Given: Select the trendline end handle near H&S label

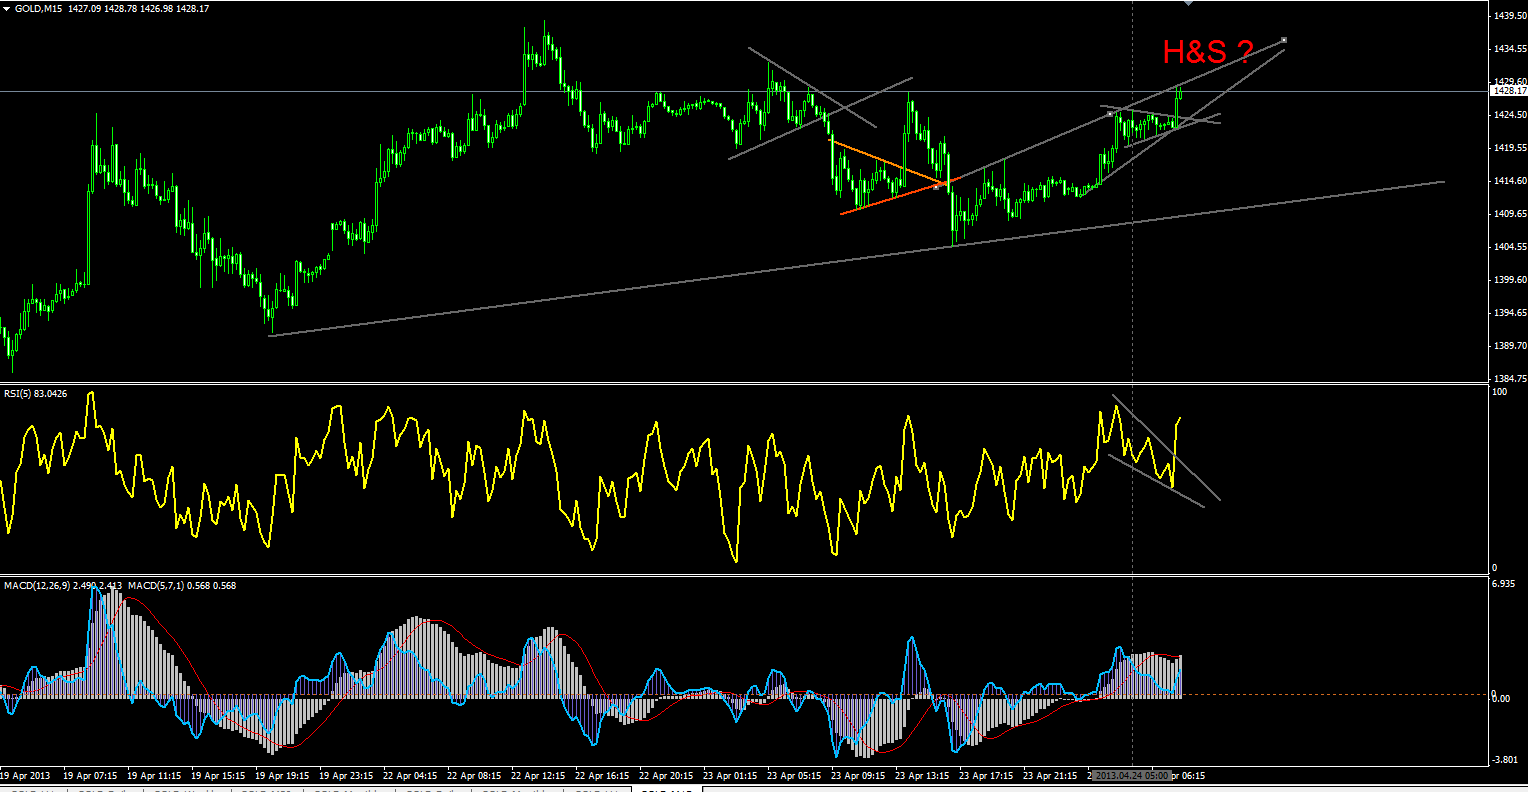Looking at the screenshot, I should click(1284, 40).
